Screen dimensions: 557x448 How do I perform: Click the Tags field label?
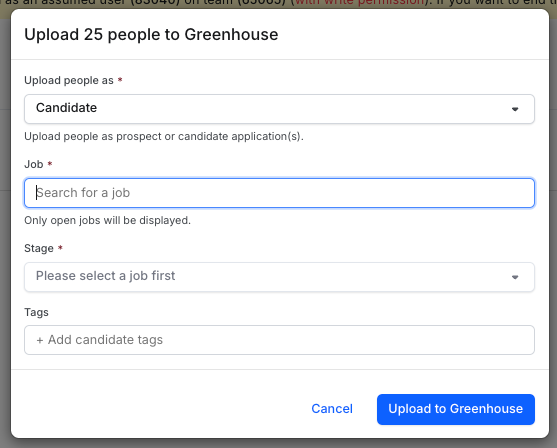tap(36, 312)
